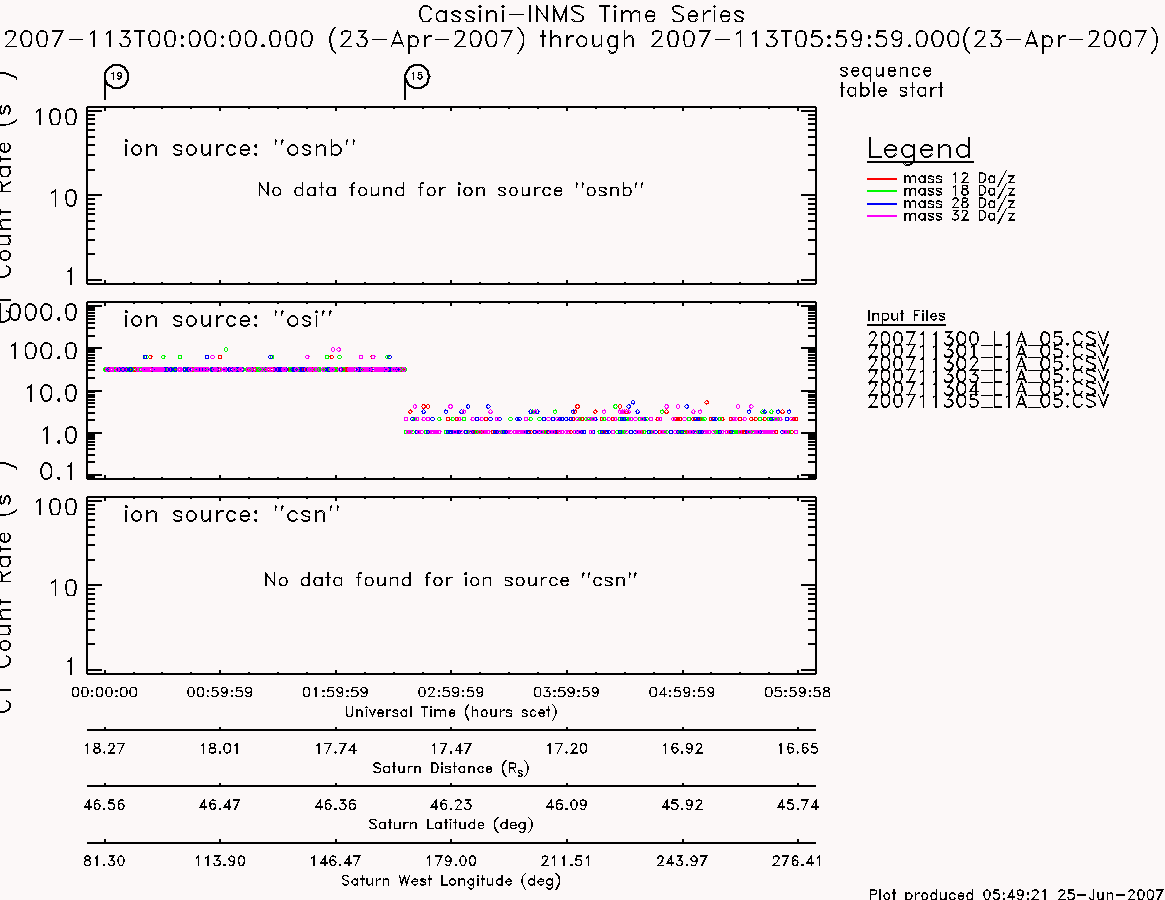Click the 'ion source: "osnb"' panel label
Image resolution: width=1165 pixels, height=900 pixels.
[x=240, y=149]
